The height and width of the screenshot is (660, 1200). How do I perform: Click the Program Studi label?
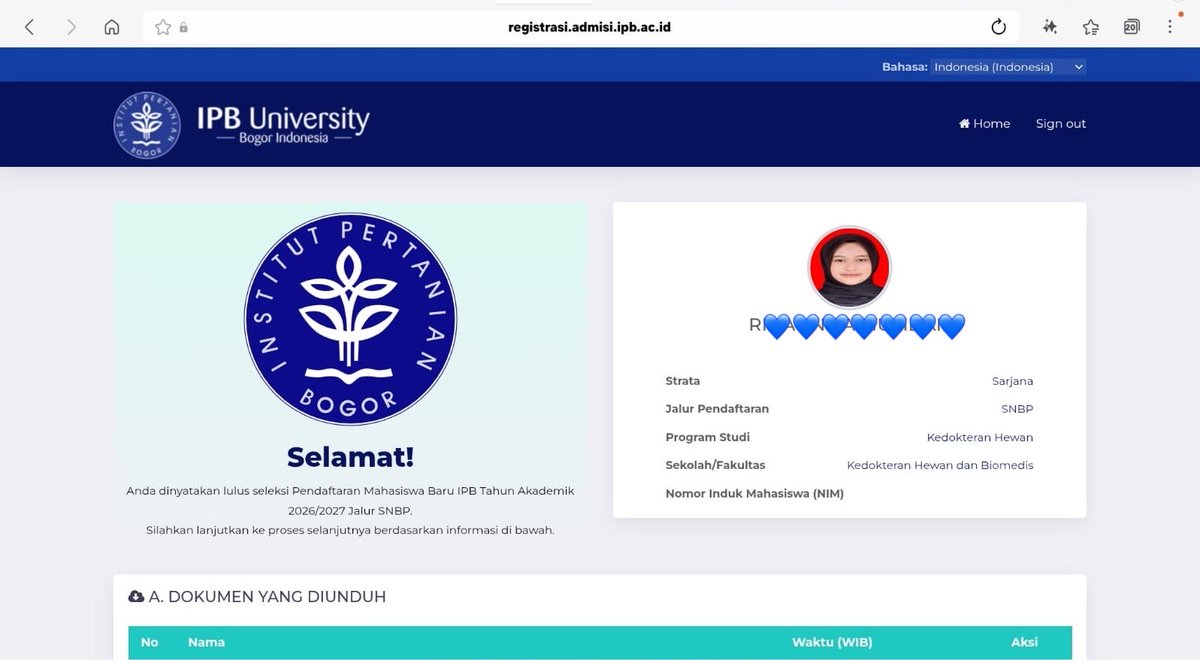click(707, 437)
